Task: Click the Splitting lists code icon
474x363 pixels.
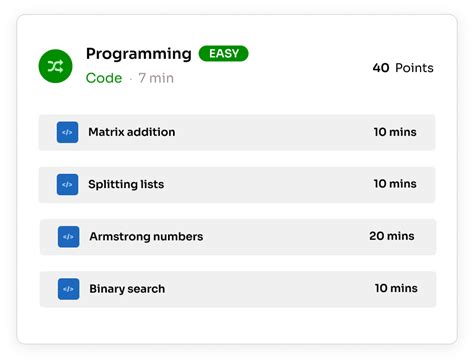Action: click(x=67, y=184)
